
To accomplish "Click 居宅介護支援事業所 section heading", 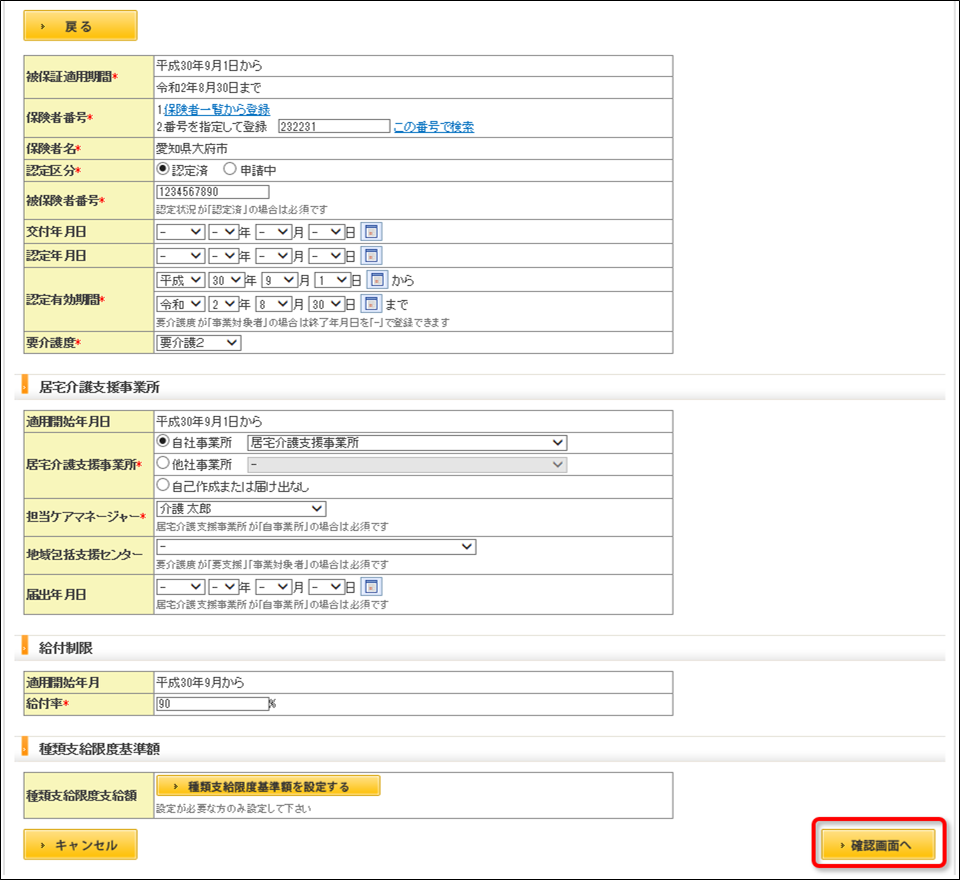I will [99, 387].
